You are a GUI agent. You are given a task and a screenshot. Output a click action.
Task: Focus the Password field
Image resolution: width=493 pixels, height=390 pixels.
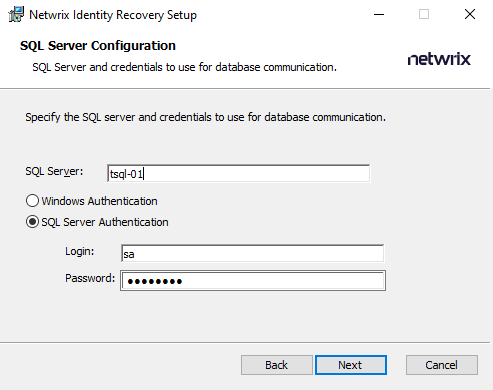pyautogui.click(x=253, y=281)
